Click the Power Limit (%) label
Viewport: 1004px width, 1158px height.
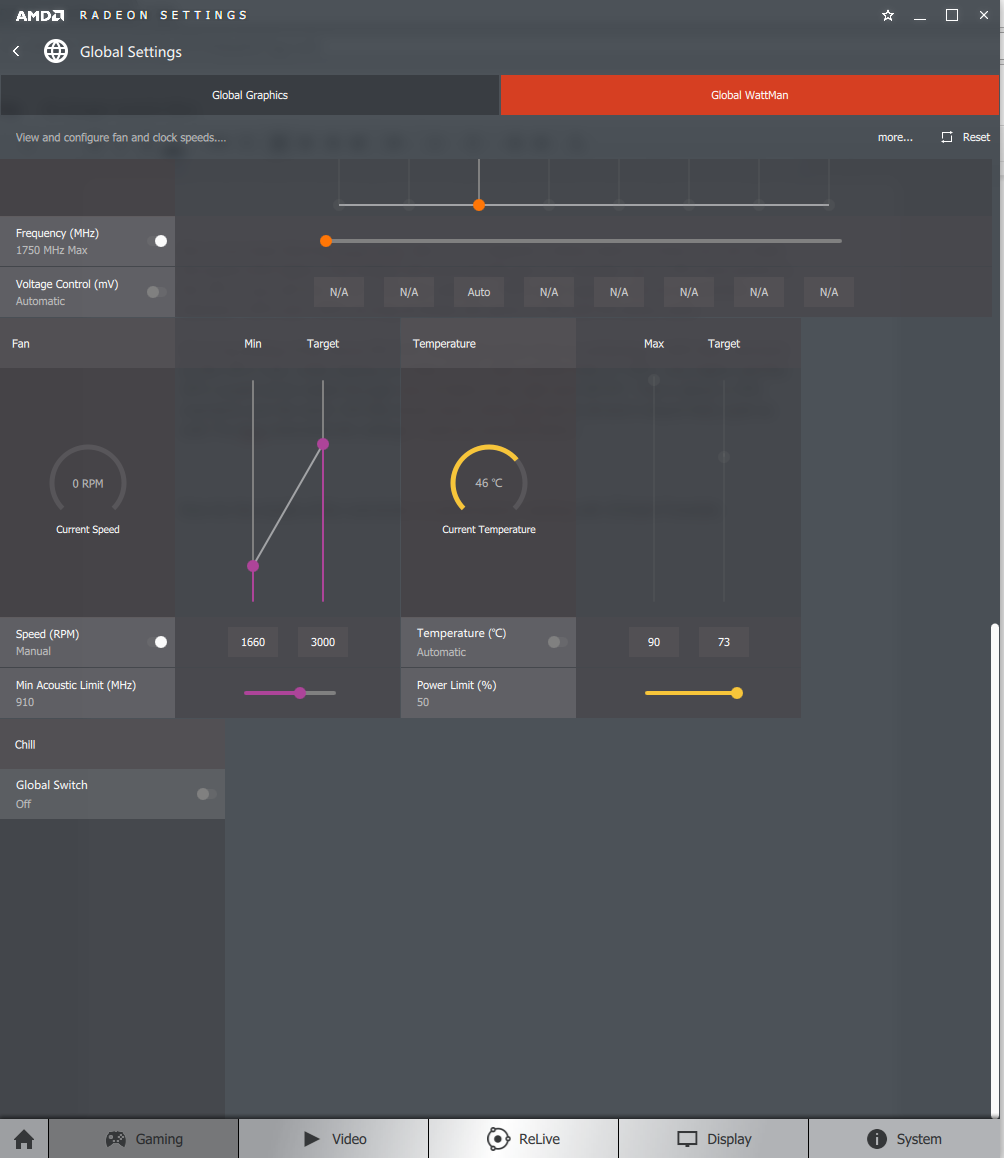[x=457, y=685]
